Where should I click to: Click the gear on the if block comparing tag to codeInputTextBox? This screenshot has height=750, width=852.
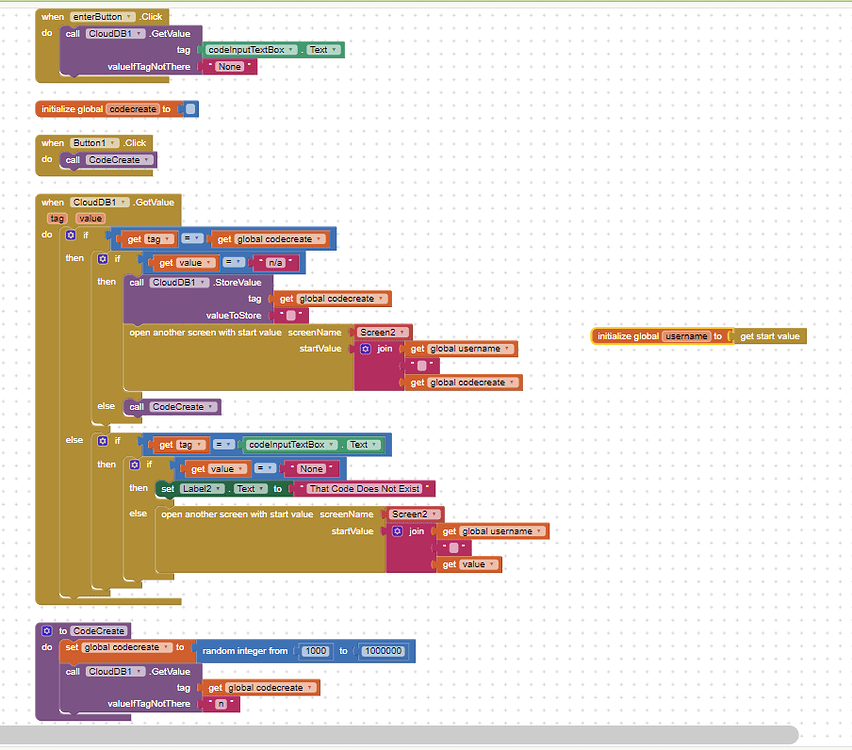click(102, 440)
